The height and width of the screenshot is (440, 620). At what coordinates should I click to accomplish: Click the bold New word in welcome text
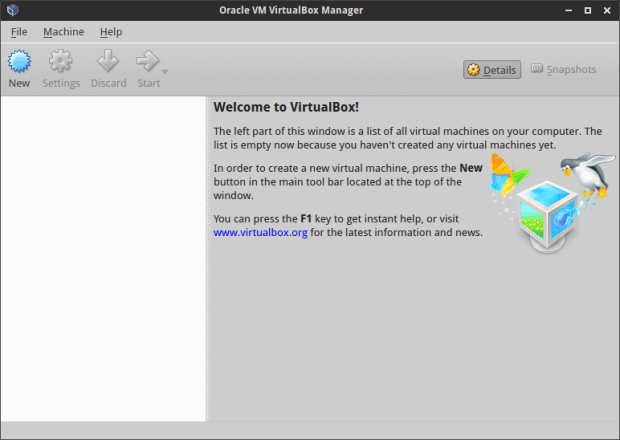(471, 168)
